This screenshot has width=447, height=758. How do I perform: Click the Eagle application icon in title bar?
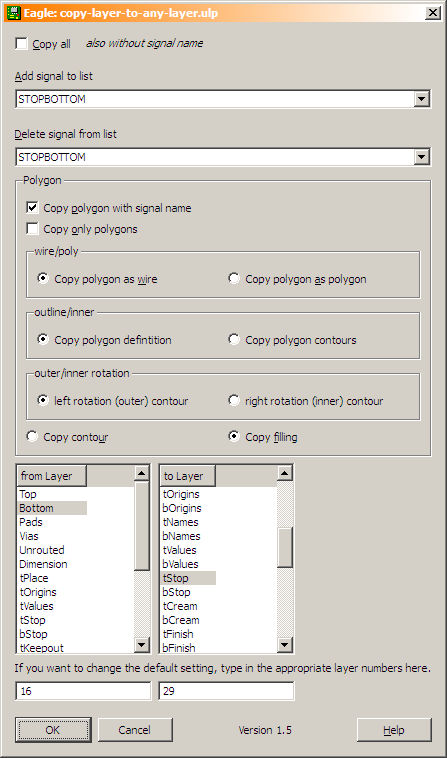(13, 13)
